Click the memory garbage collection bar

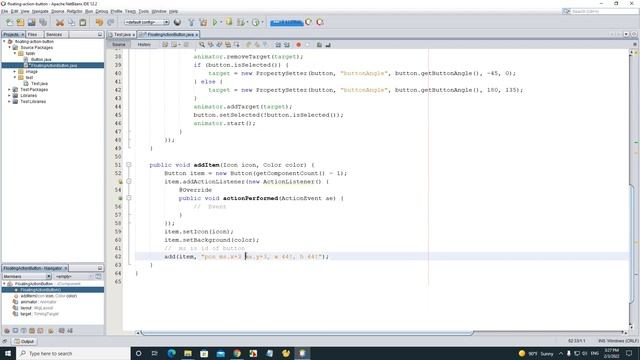(x=287, y=22)
